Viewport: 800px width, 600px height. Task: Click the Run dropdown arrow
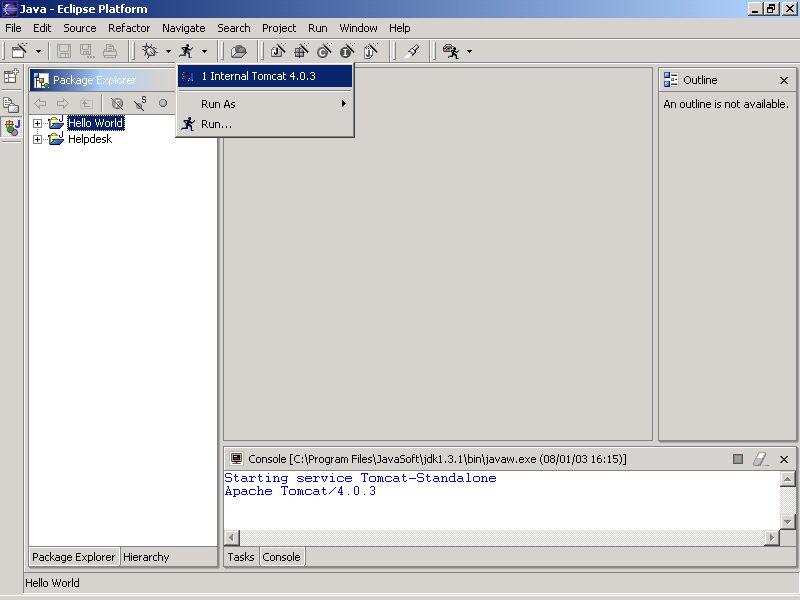[204, 52]
